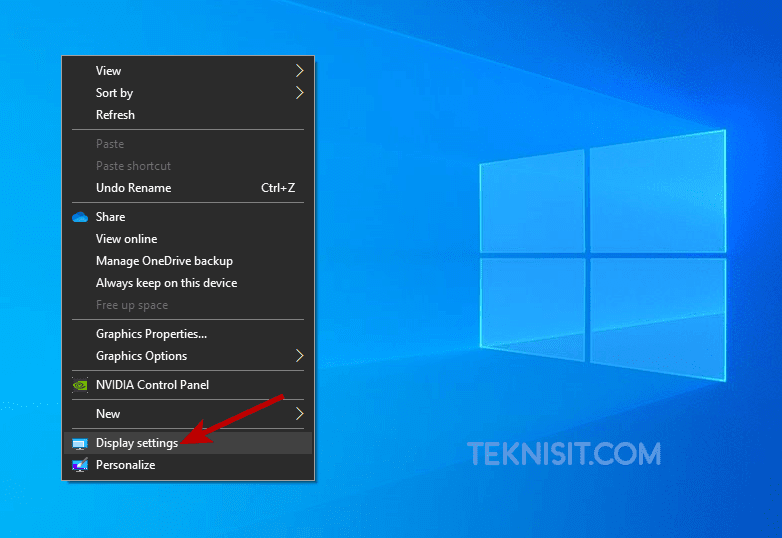Screen dimensions: 782x538
Task: Open Display settings from context menu
Action: pyautogui.click(x=188, y=443)
